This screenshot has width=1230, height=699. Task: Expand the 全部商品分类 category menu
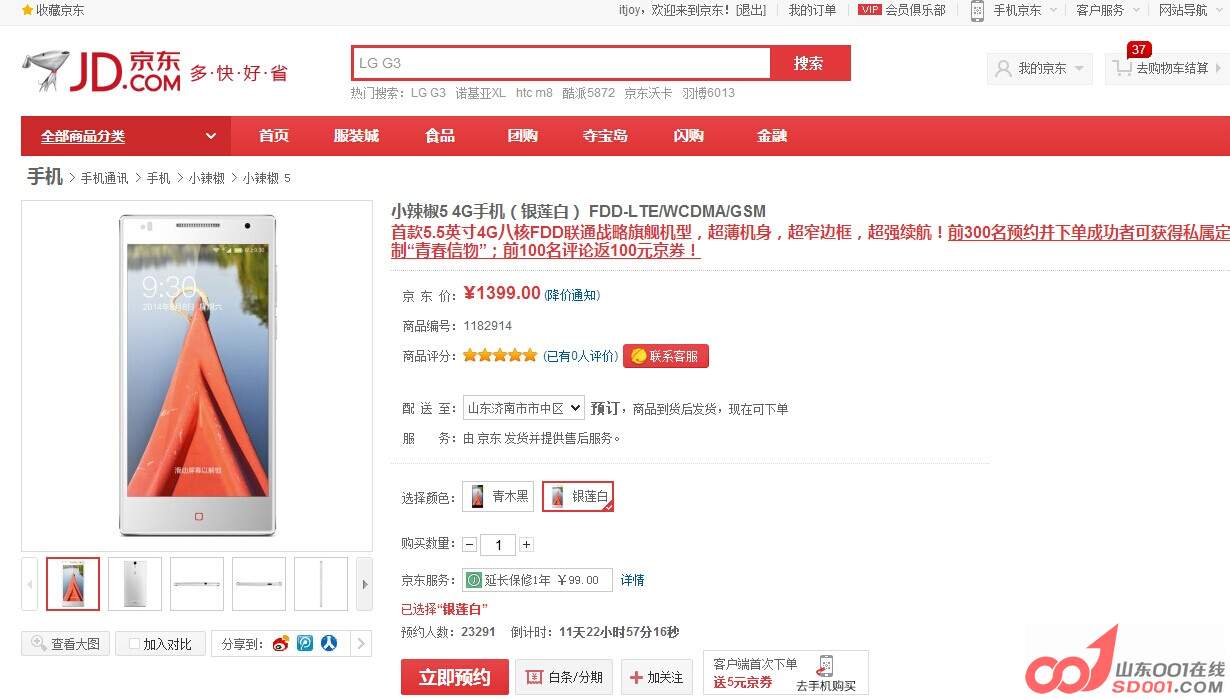click(x=126, y=136)
